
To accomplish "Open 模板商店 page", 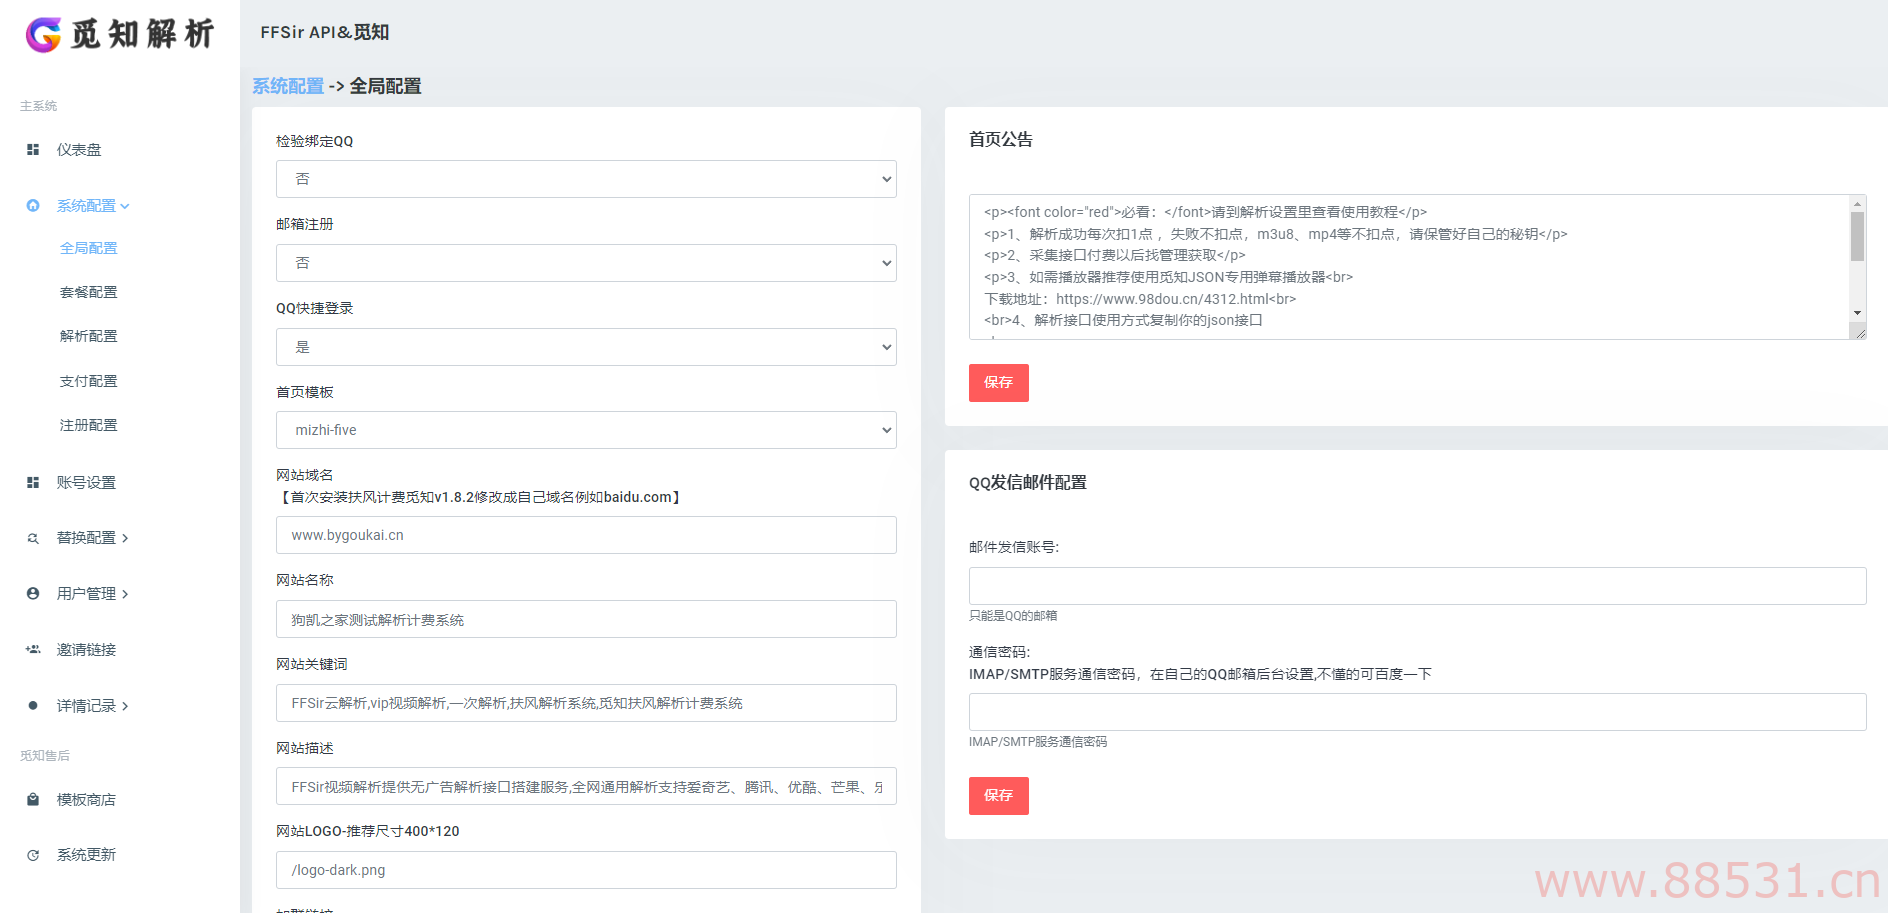I will coord(86,800).
